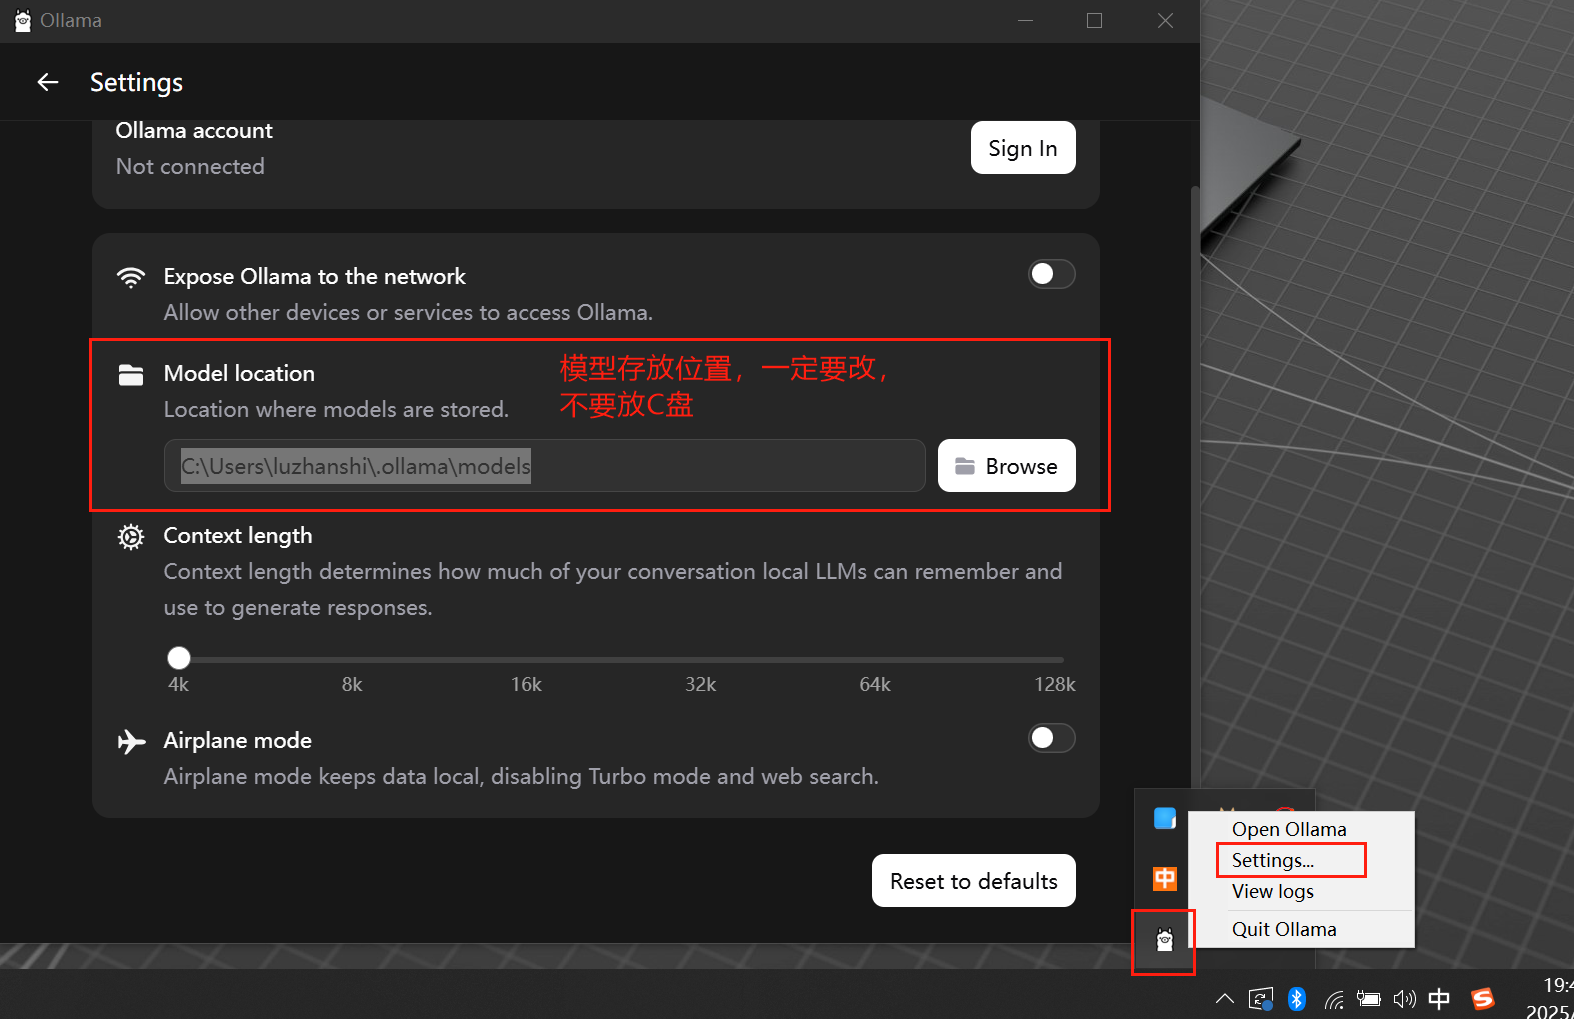The height and width of the screenshot is (1019, 1574).
Task: Expand hidden tray icons with the up chevron
Action: click(x=1224, y=998)
